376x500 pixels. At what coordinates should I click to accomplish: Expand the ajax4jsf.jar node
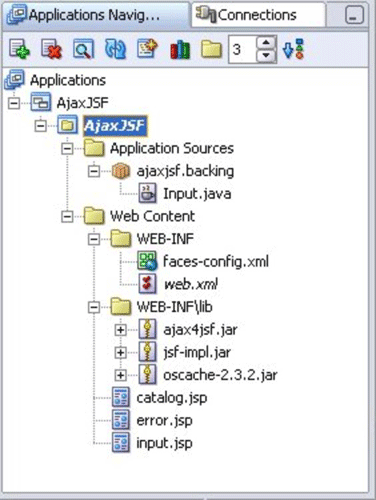tap(120, 330)
